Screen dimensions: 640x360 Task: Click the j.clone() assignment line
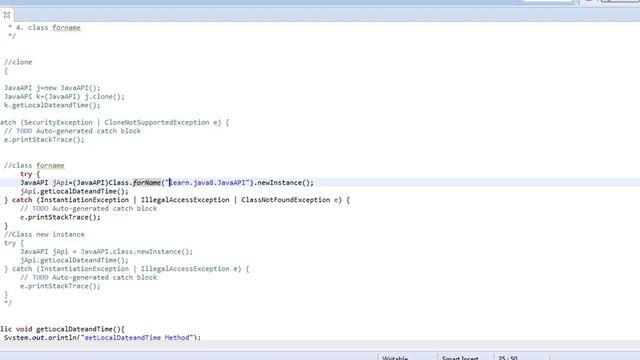[64, 96]
